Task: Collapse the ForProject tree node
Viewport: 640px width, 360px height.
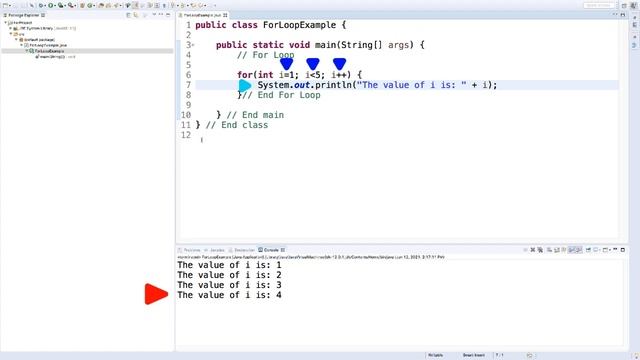Action: point(6,23)
